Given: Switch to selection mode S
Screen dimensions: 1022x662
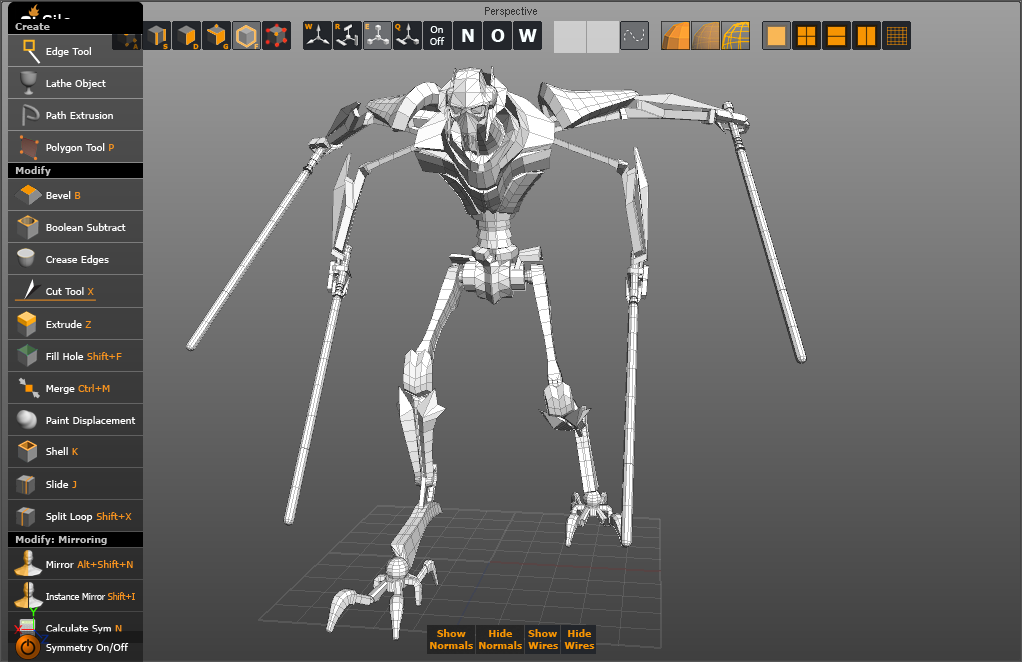Looking at the screenshot, I should click(x=157, y=35).
